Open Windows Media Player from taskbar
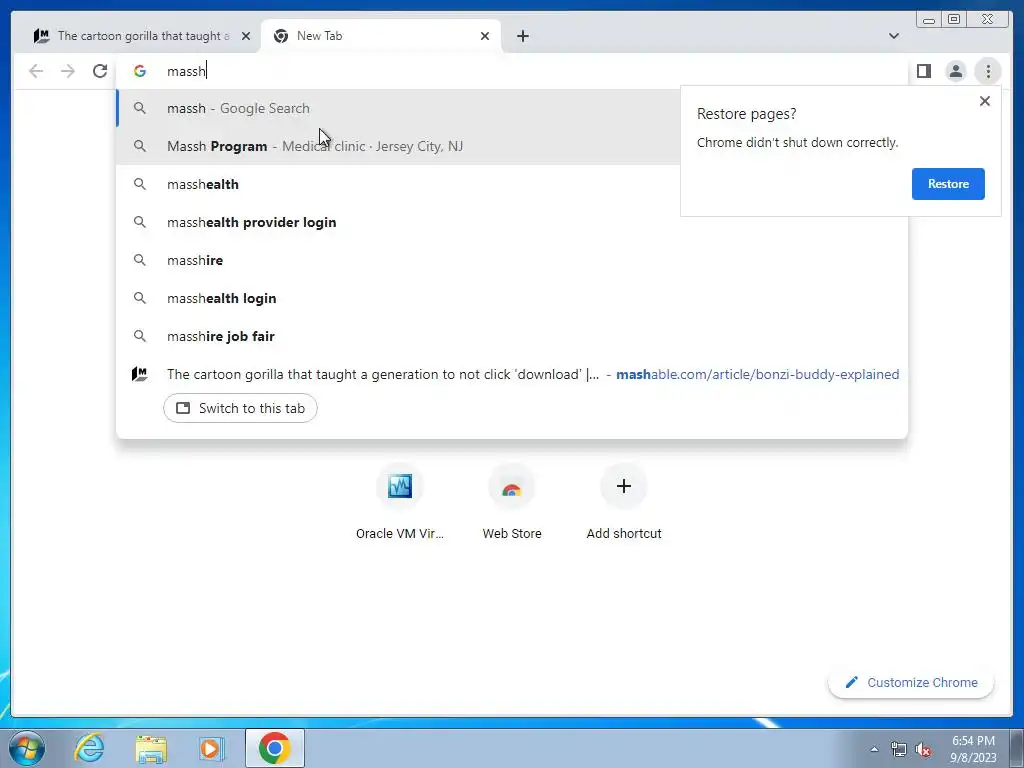The image size is (1024, 768). point(212,748)
